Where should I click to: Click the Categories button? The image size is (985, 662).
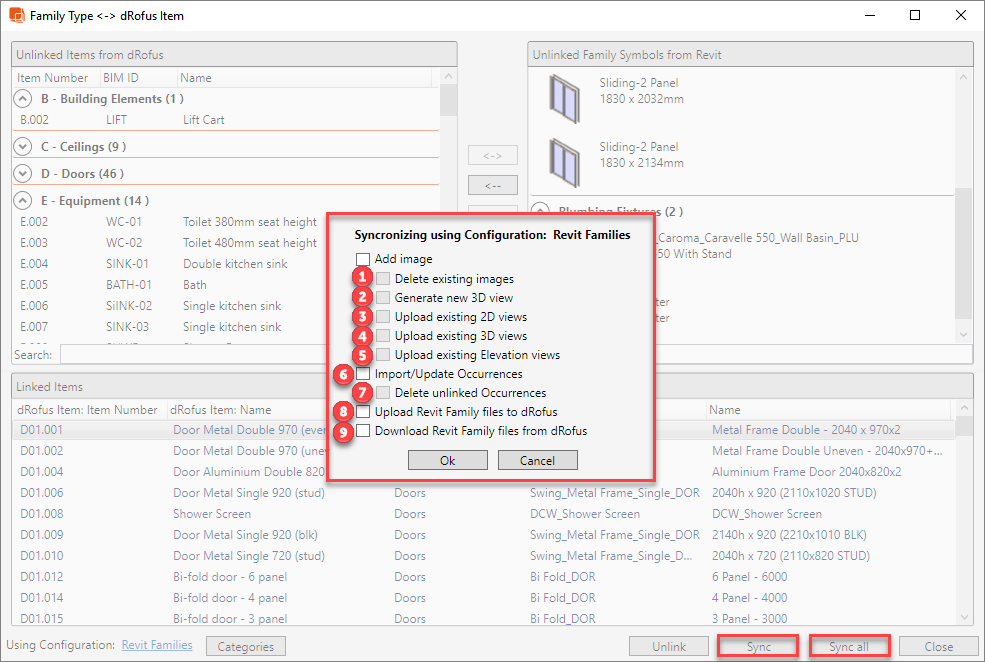[246, 647]
